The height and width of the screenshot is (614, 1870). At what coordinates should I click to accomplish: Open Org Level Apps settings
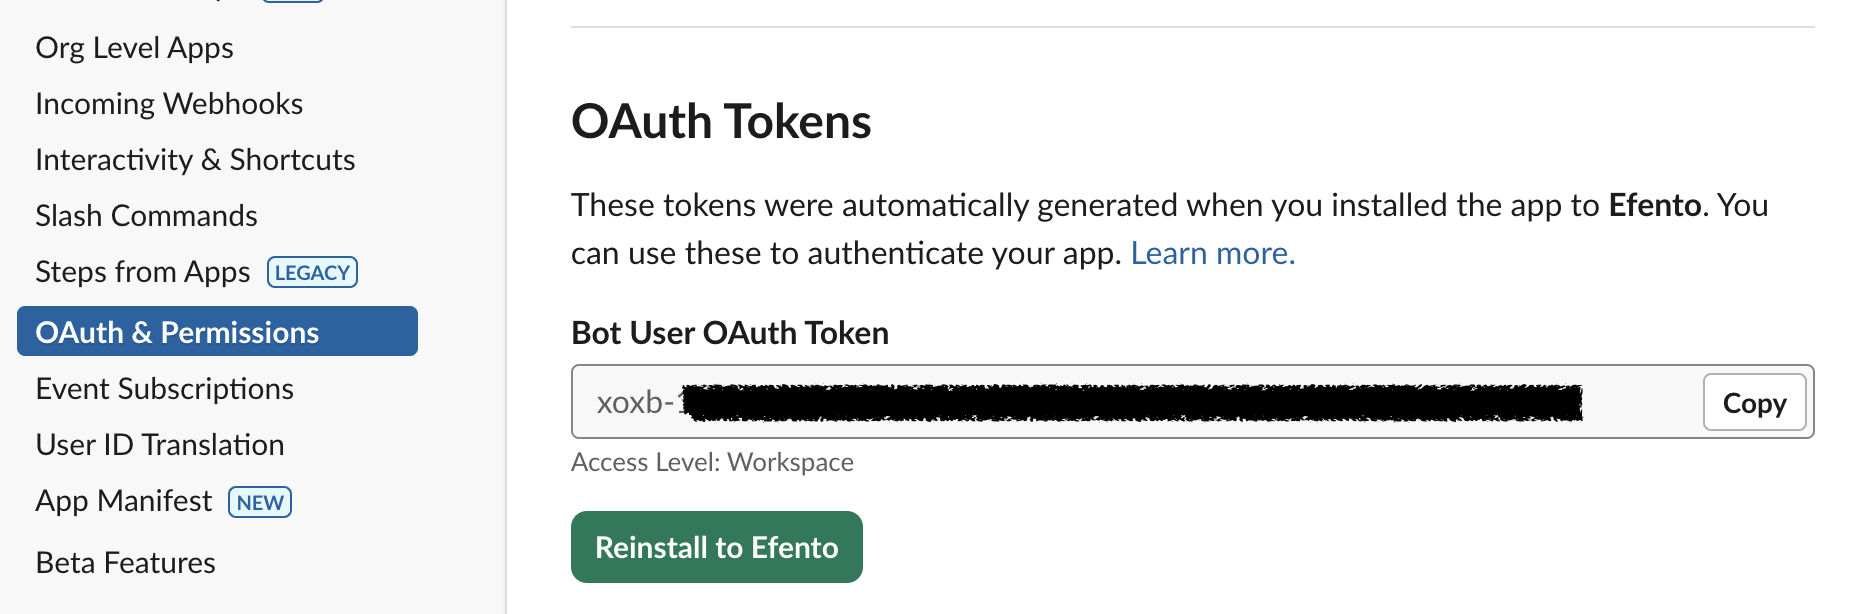click(x=134, y=48)
